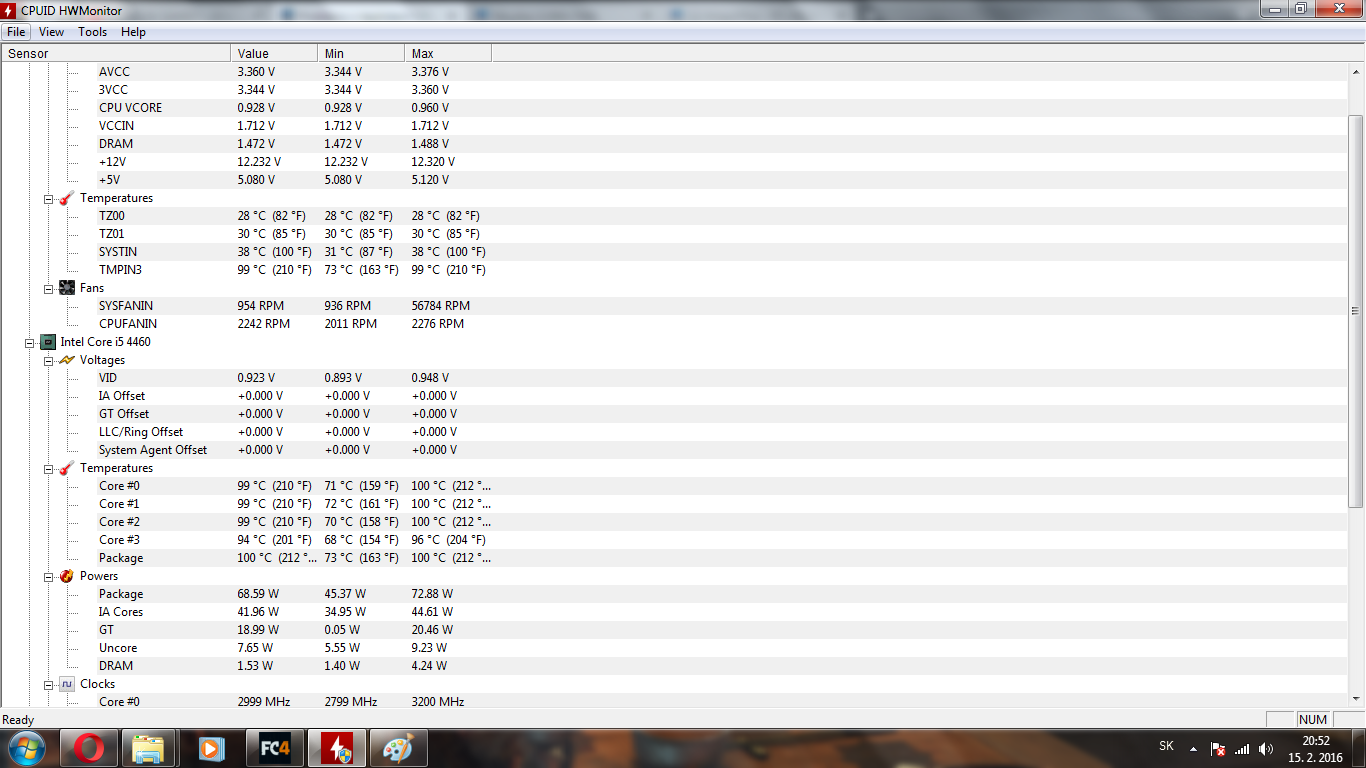Viewport: 1366px width, 768px height.
Task: Collapse the CPU Temperatures node above Core #0
Action: [48, 468]
